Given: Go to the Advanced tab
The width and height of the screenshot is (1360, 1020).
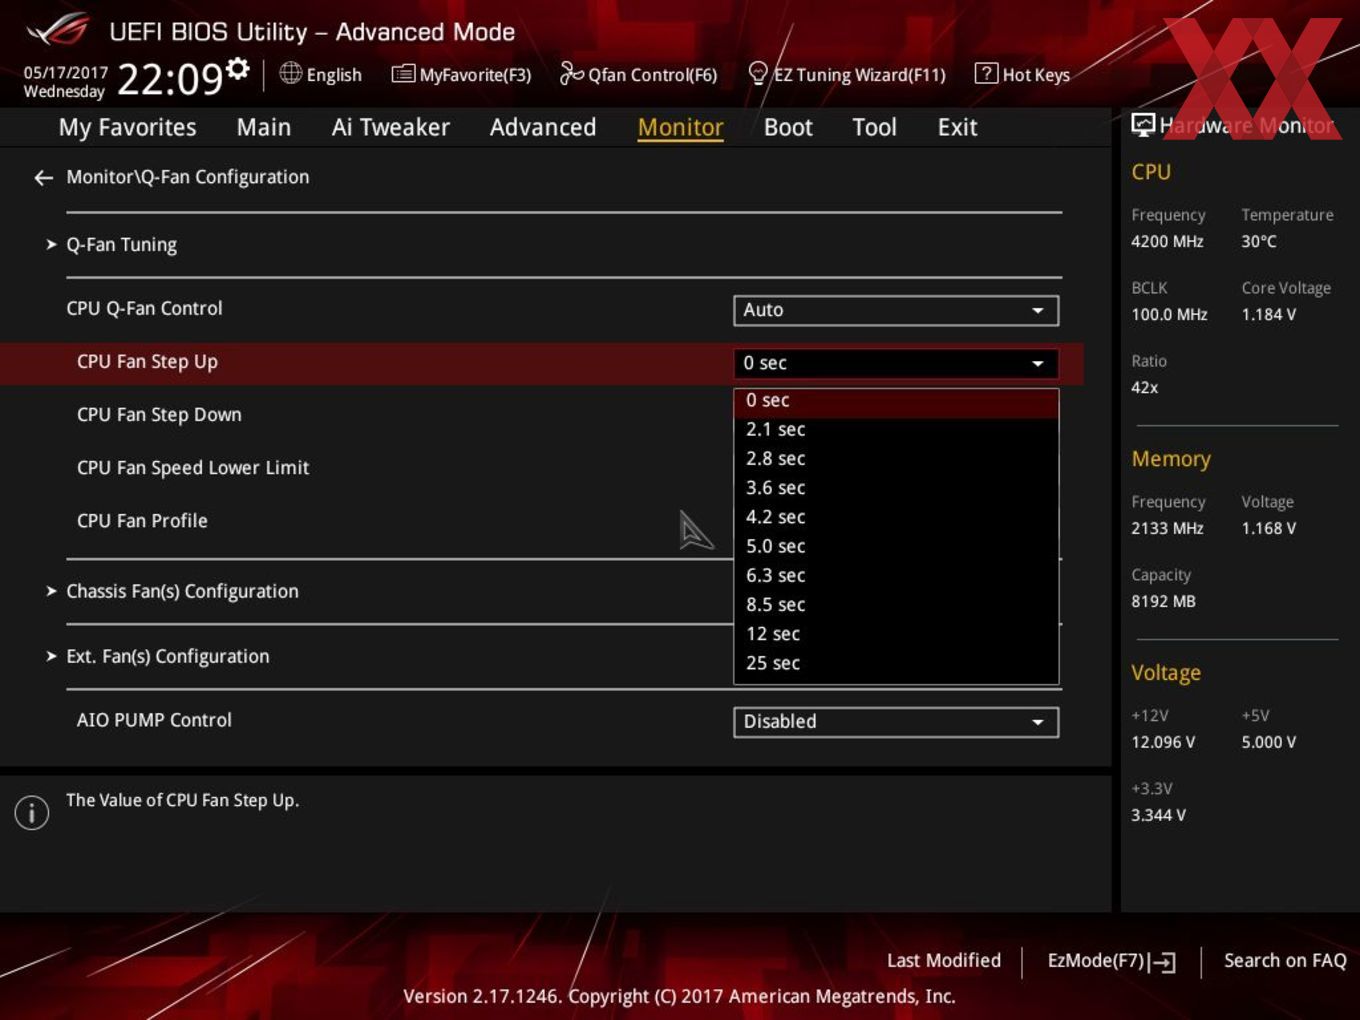Looking at the screenshot, I should [x=543, y=127].
